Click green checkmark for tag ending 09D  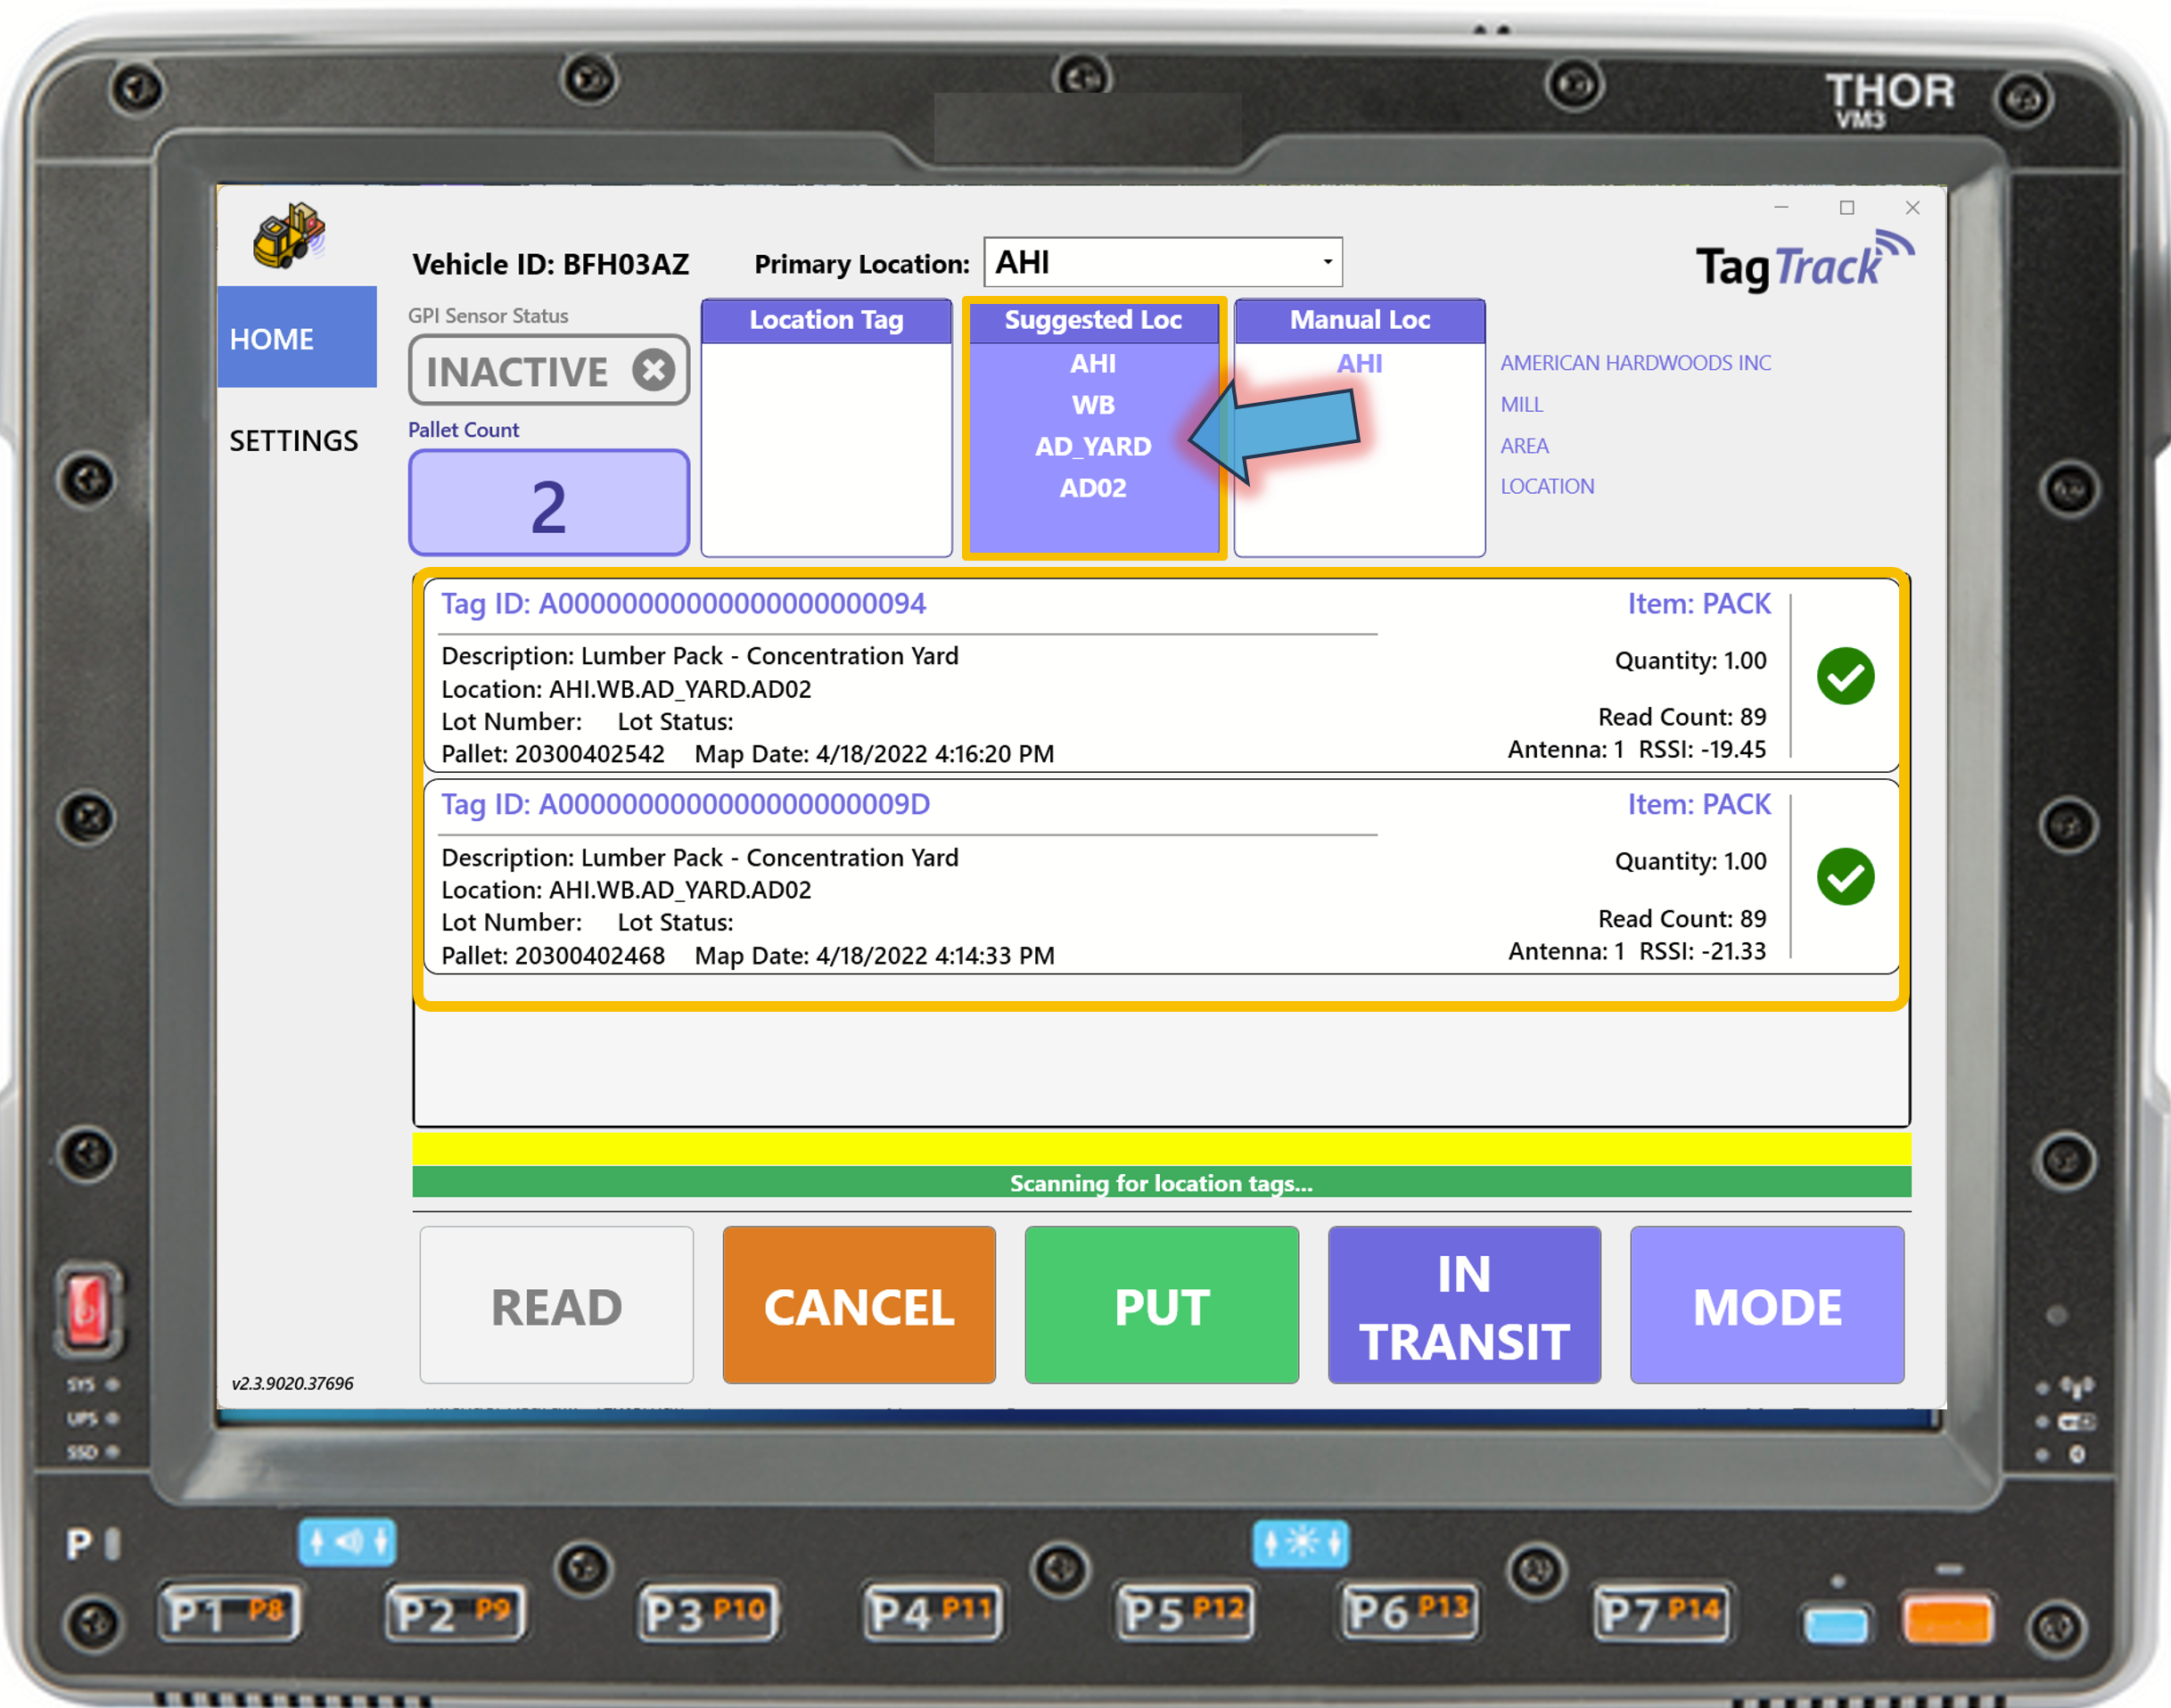coord(1845,877)
